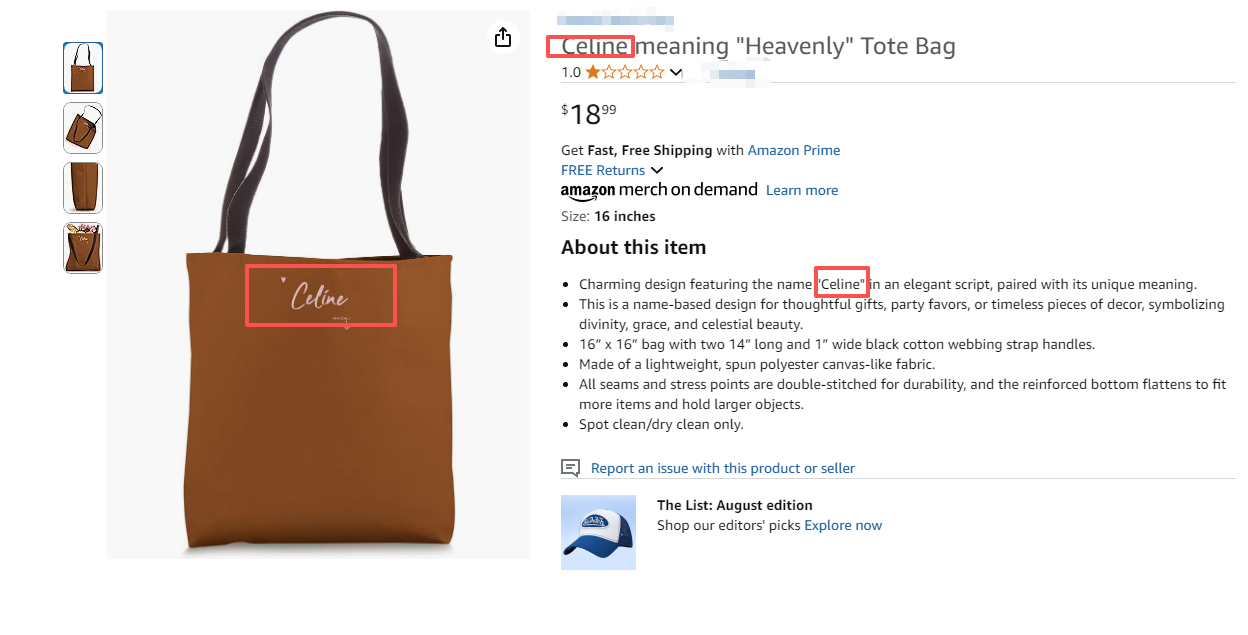This screenshot has width=1248, height=635.
Task: Click the share icon above the product image
Action: tap(503, 37)
